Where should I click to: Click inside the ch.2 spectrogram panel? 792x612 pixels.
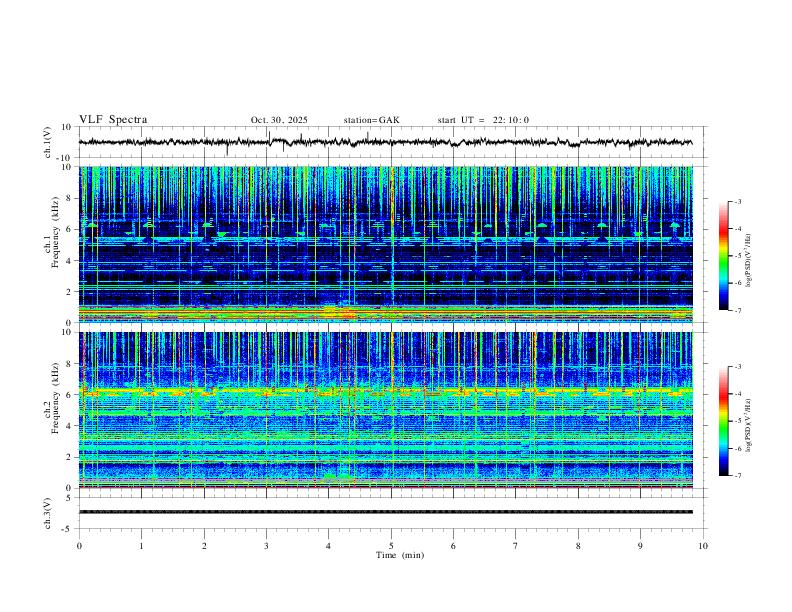(x=385, y=410)
